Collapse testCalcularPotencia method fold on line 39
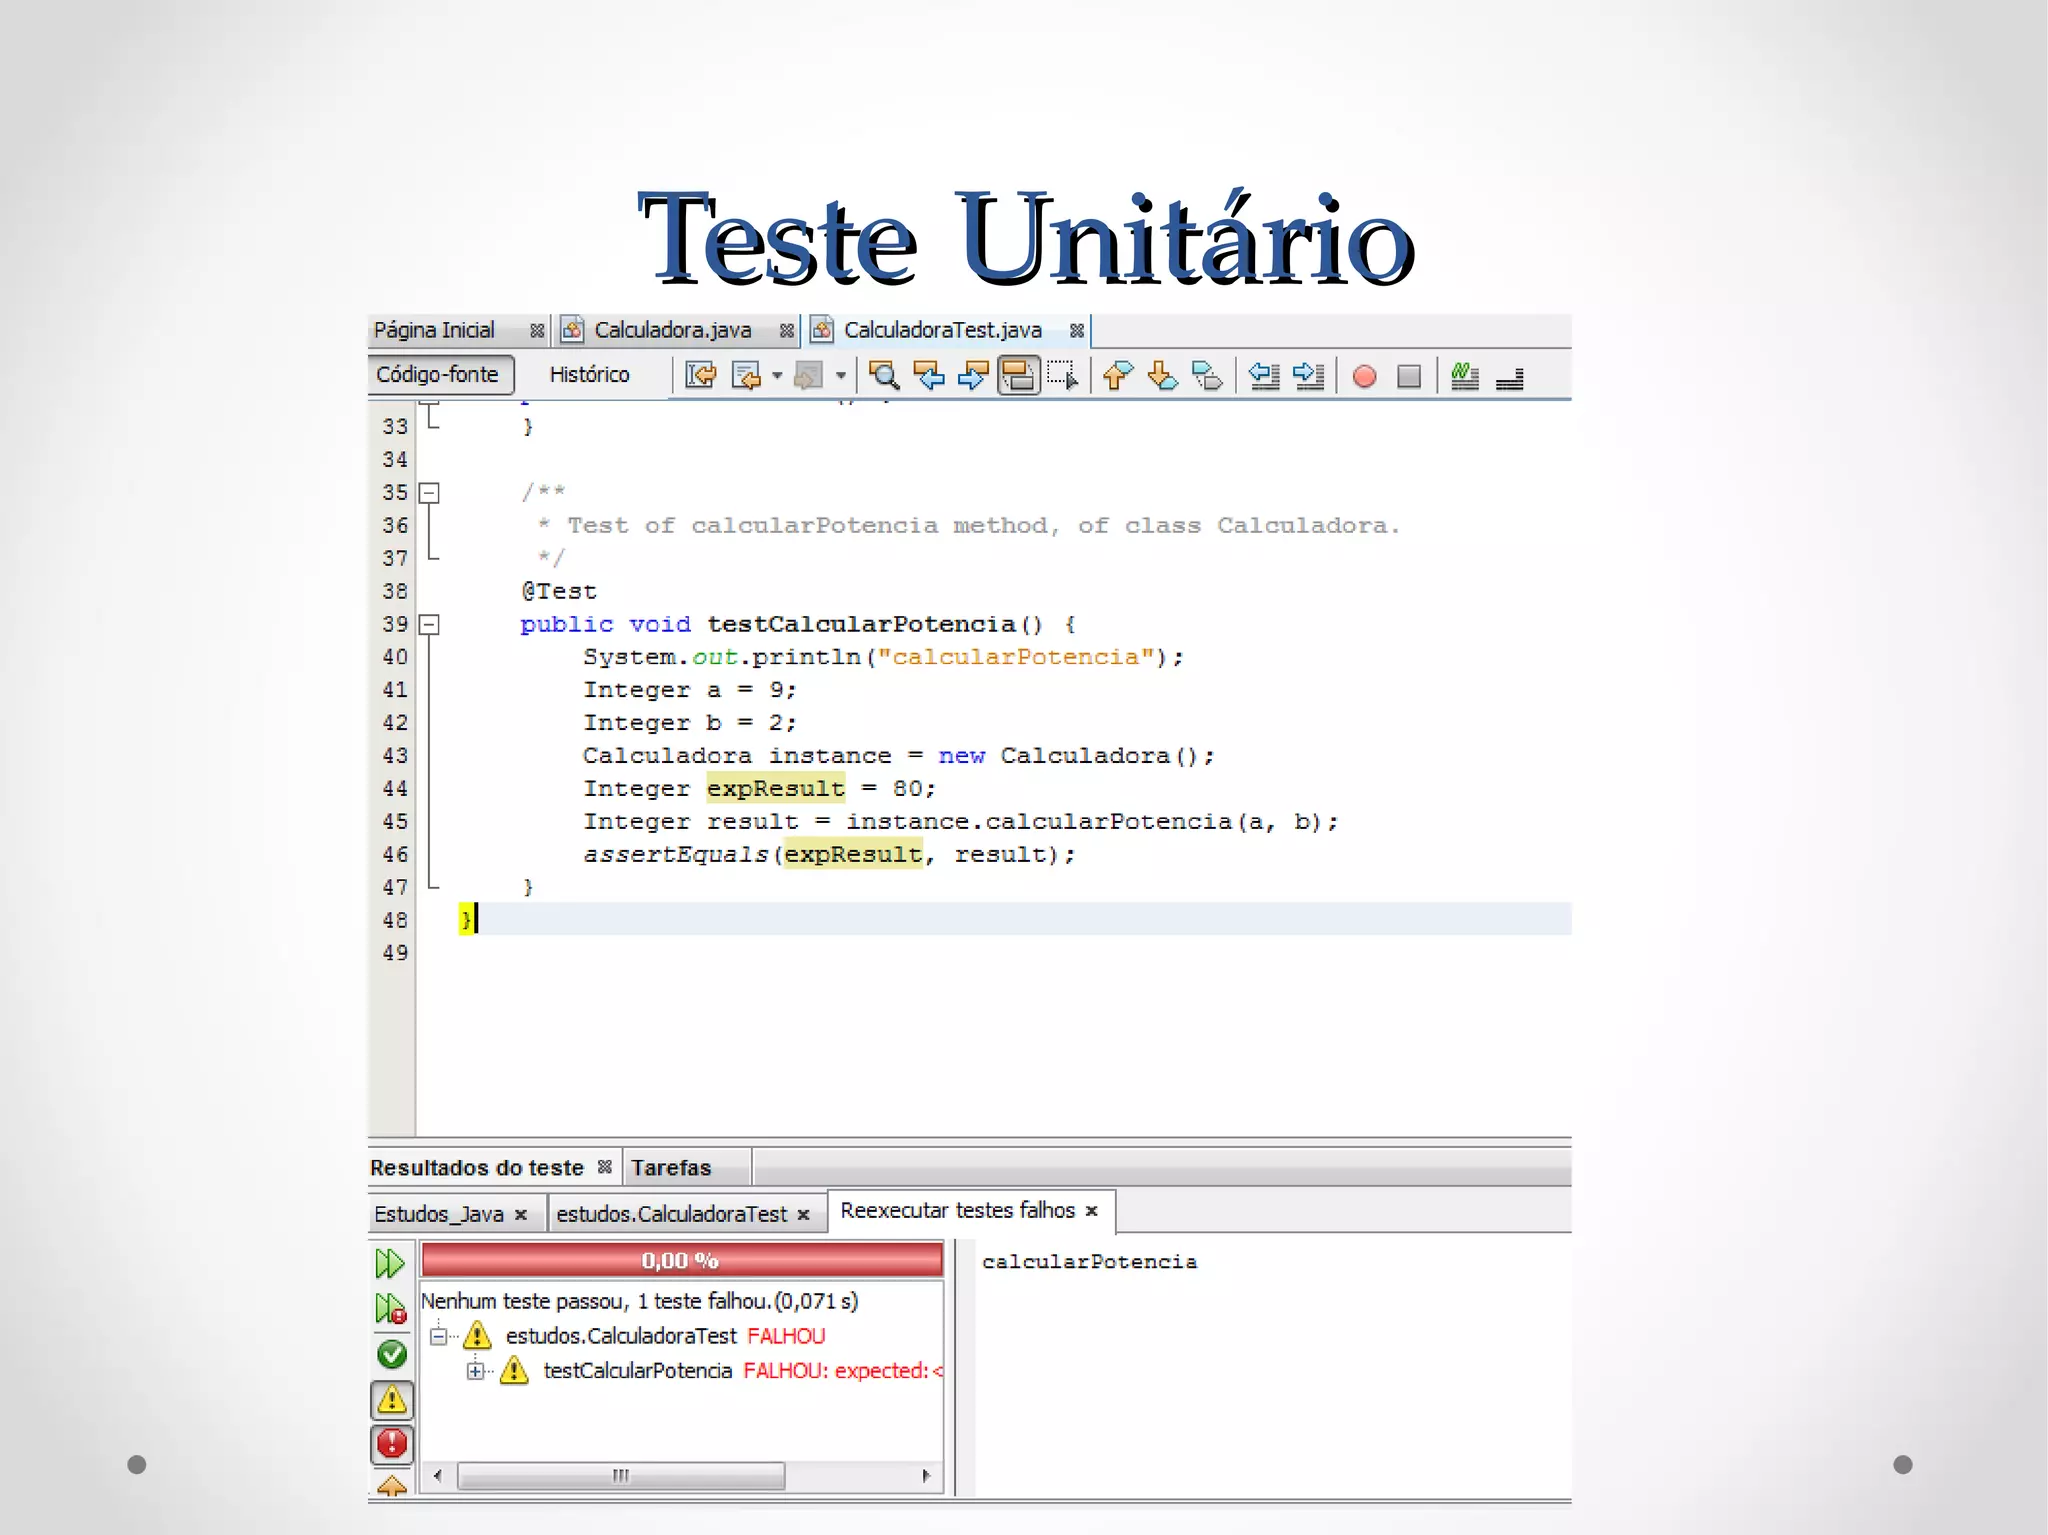The height and width of the screenshot is (1535, 2048). point(429,625)
